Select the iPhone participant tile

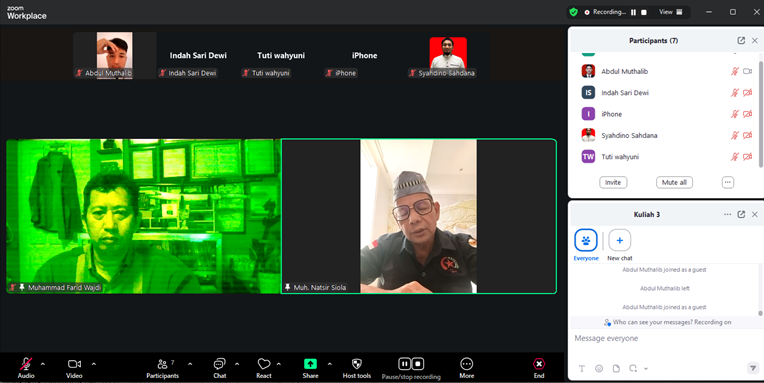click(364, 55)
